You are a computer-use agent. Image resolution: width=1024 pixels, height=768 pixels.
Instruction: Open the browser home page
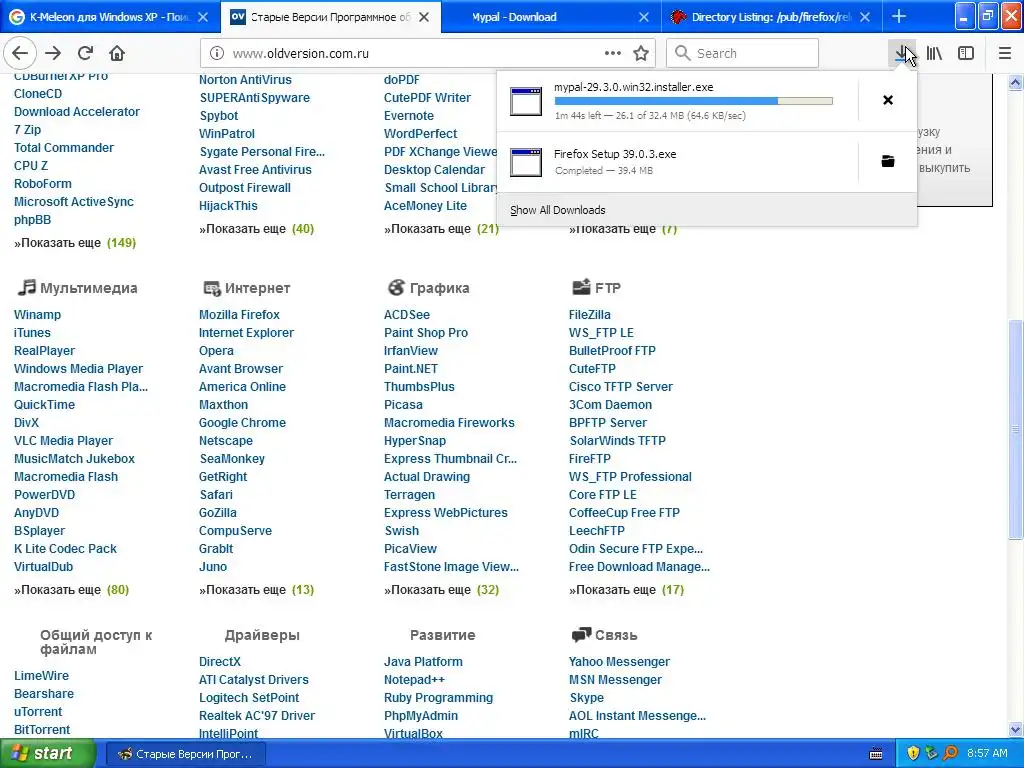[x=117, y=54]
